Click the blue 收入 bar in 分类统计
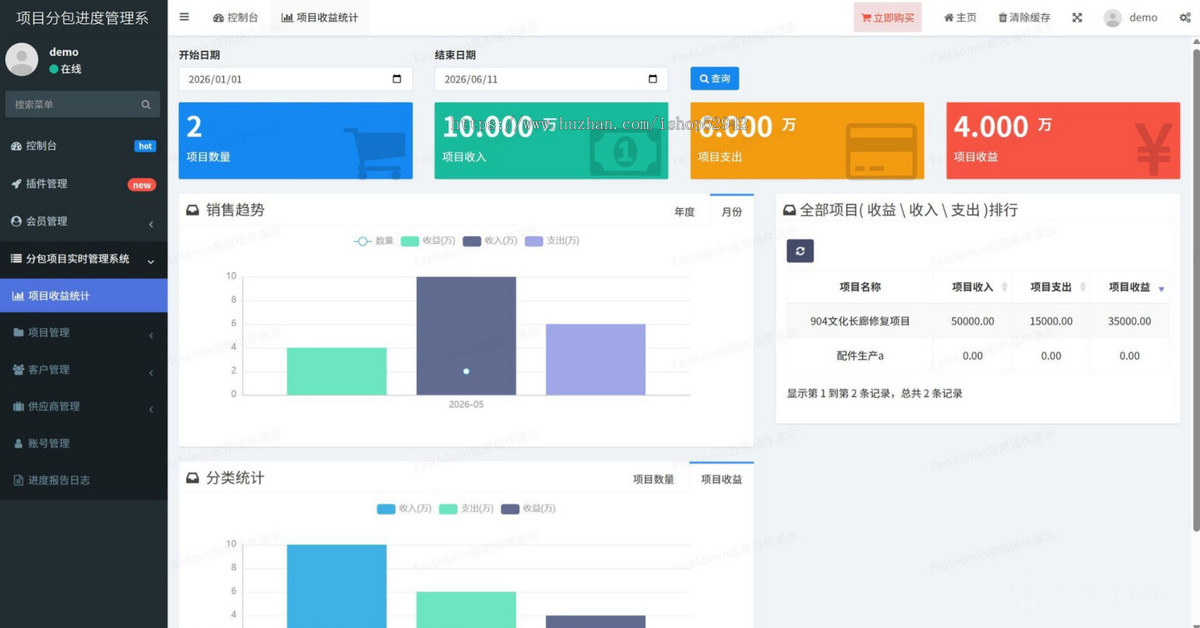Viewport: 1200px width, 628px height. coord(336,586)
